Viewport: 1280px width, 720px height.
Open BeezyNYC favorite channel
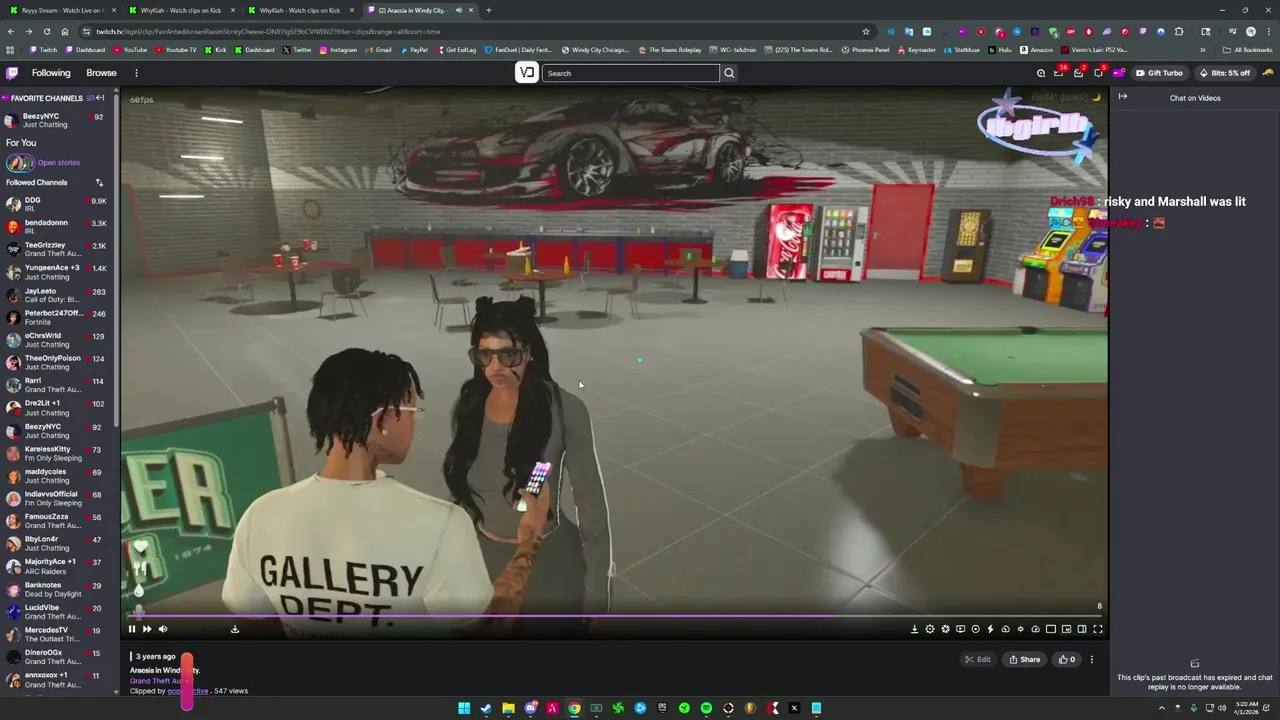pos(58,120)
